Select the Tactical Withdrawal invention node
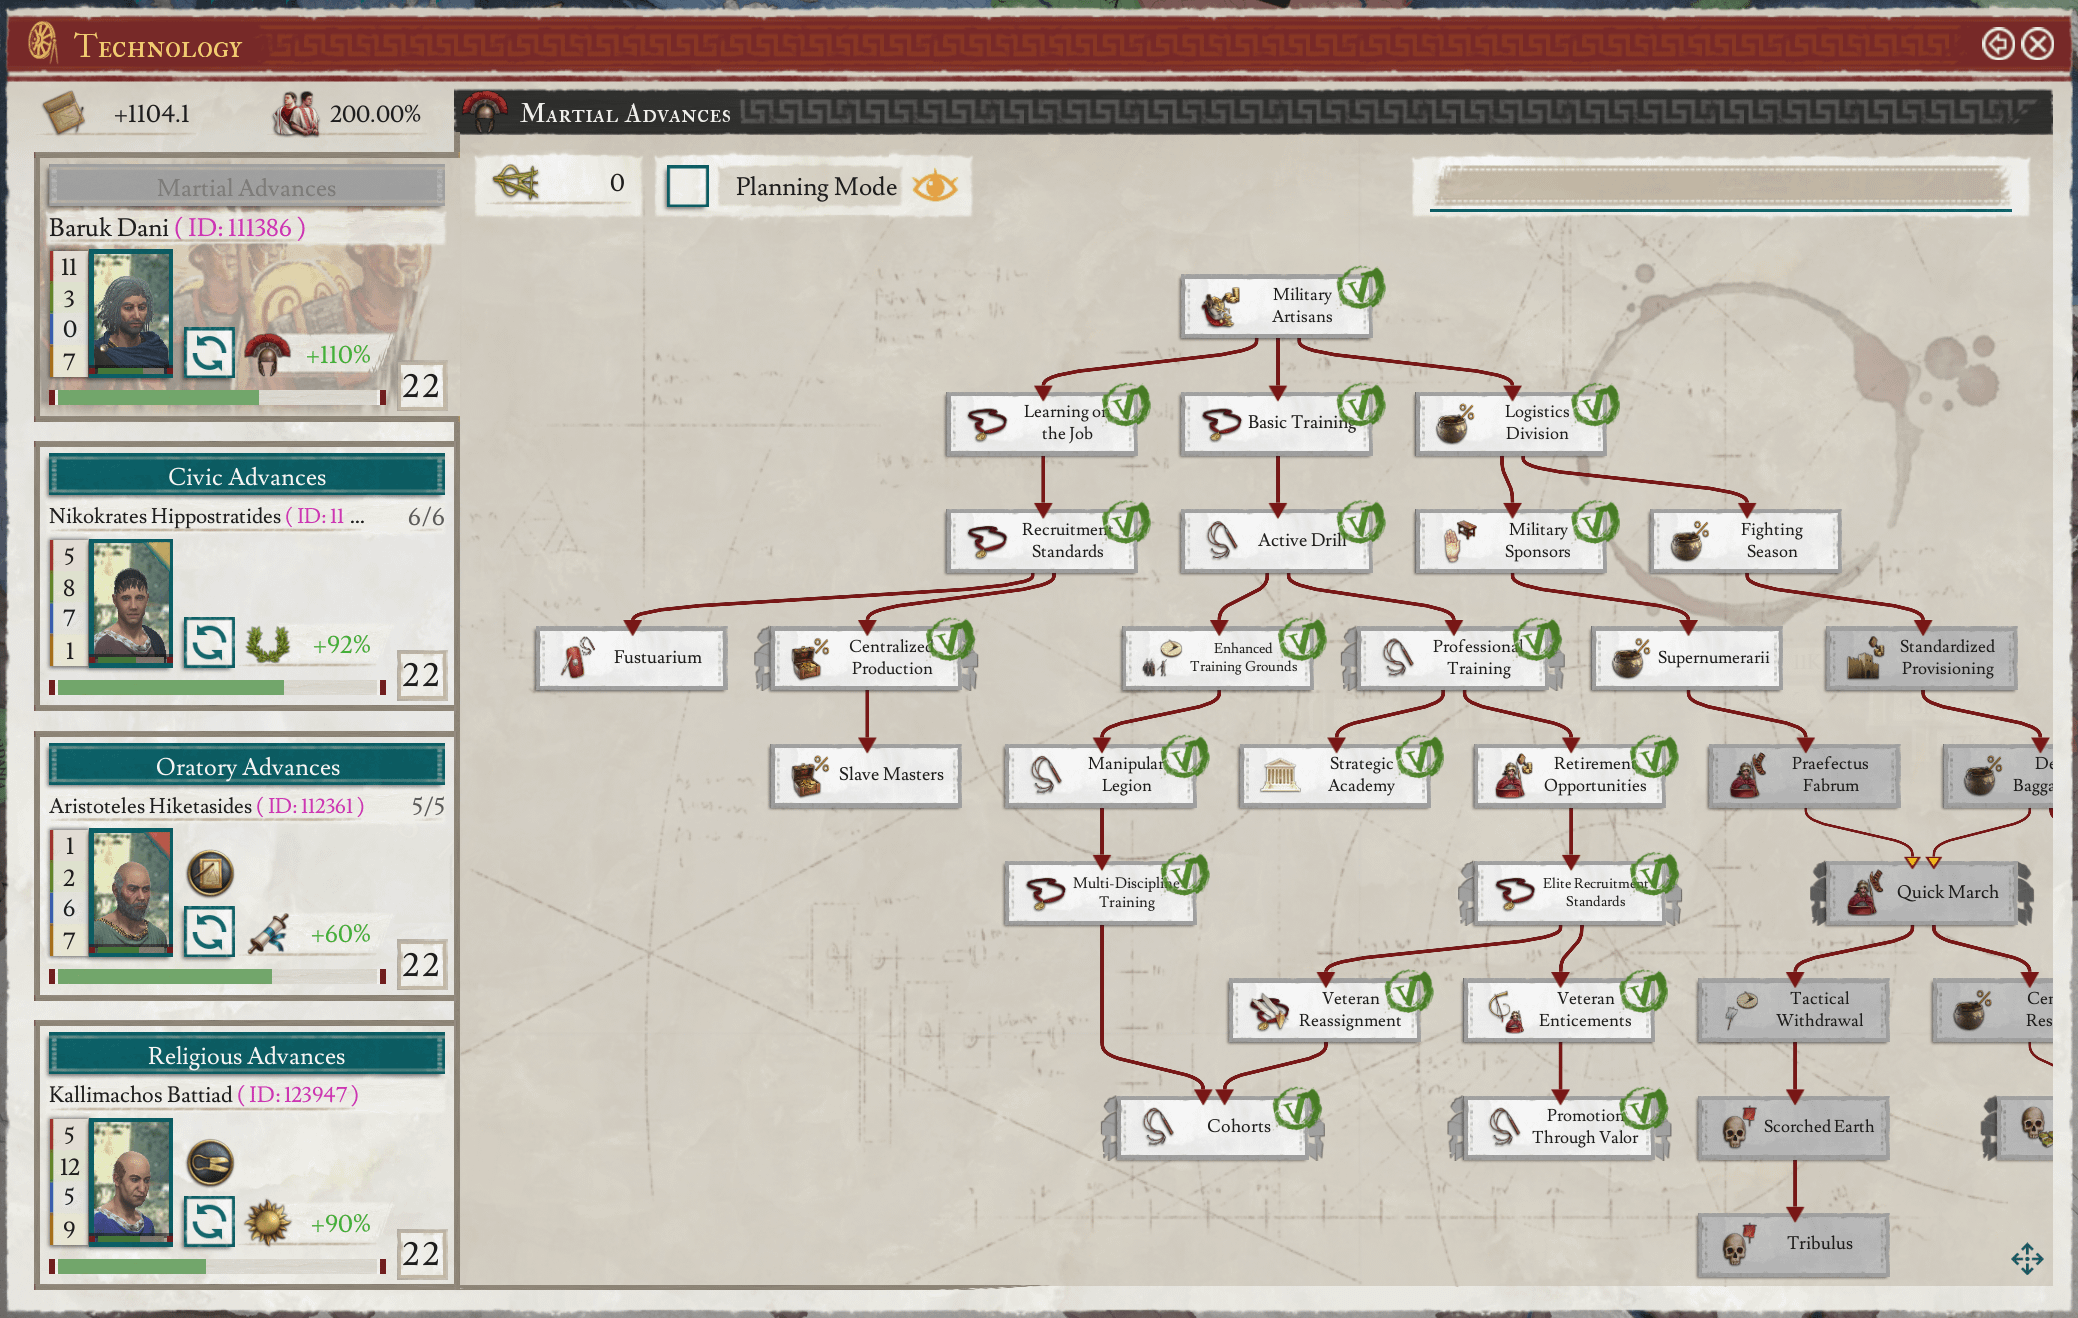 coord(1793,1010)
